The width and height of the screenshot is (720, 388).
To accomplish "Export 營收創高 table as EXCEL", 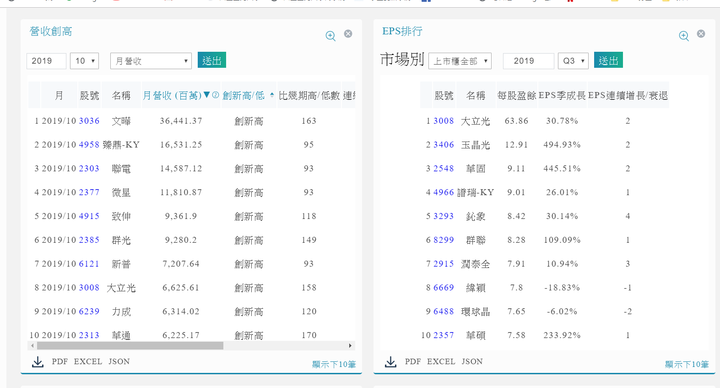I will click(88, 361).
